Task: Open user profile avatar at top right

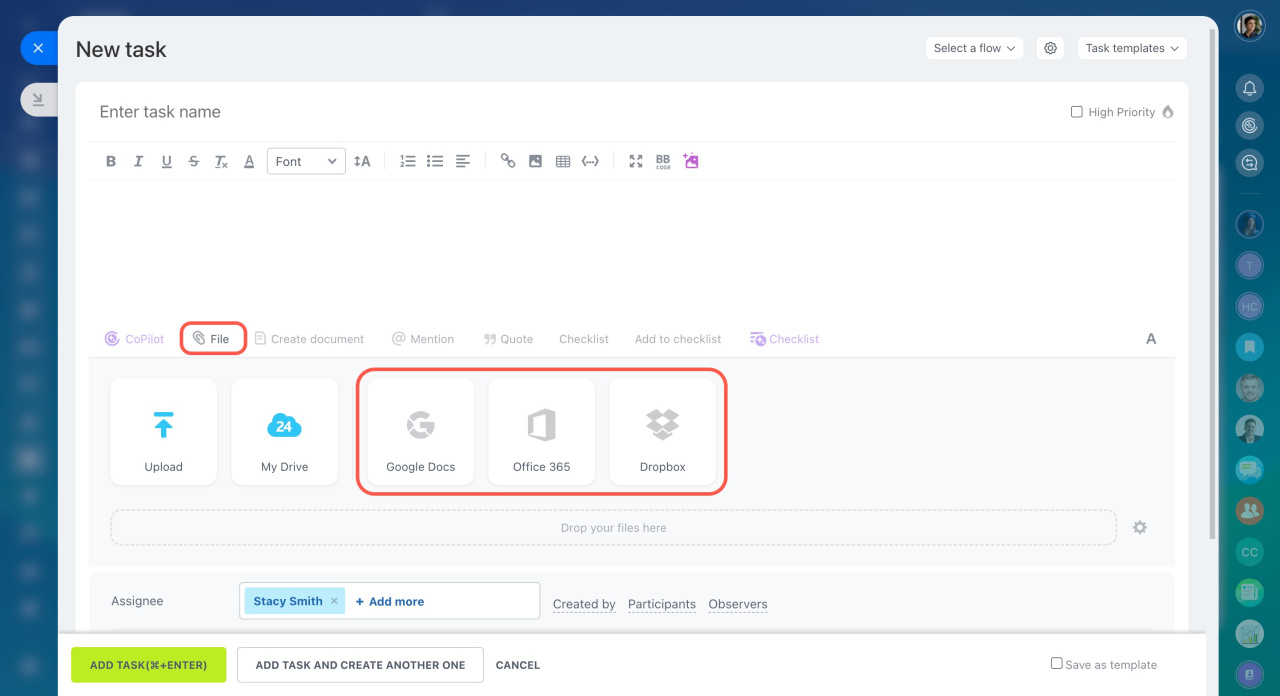Action: (1250, 26)
